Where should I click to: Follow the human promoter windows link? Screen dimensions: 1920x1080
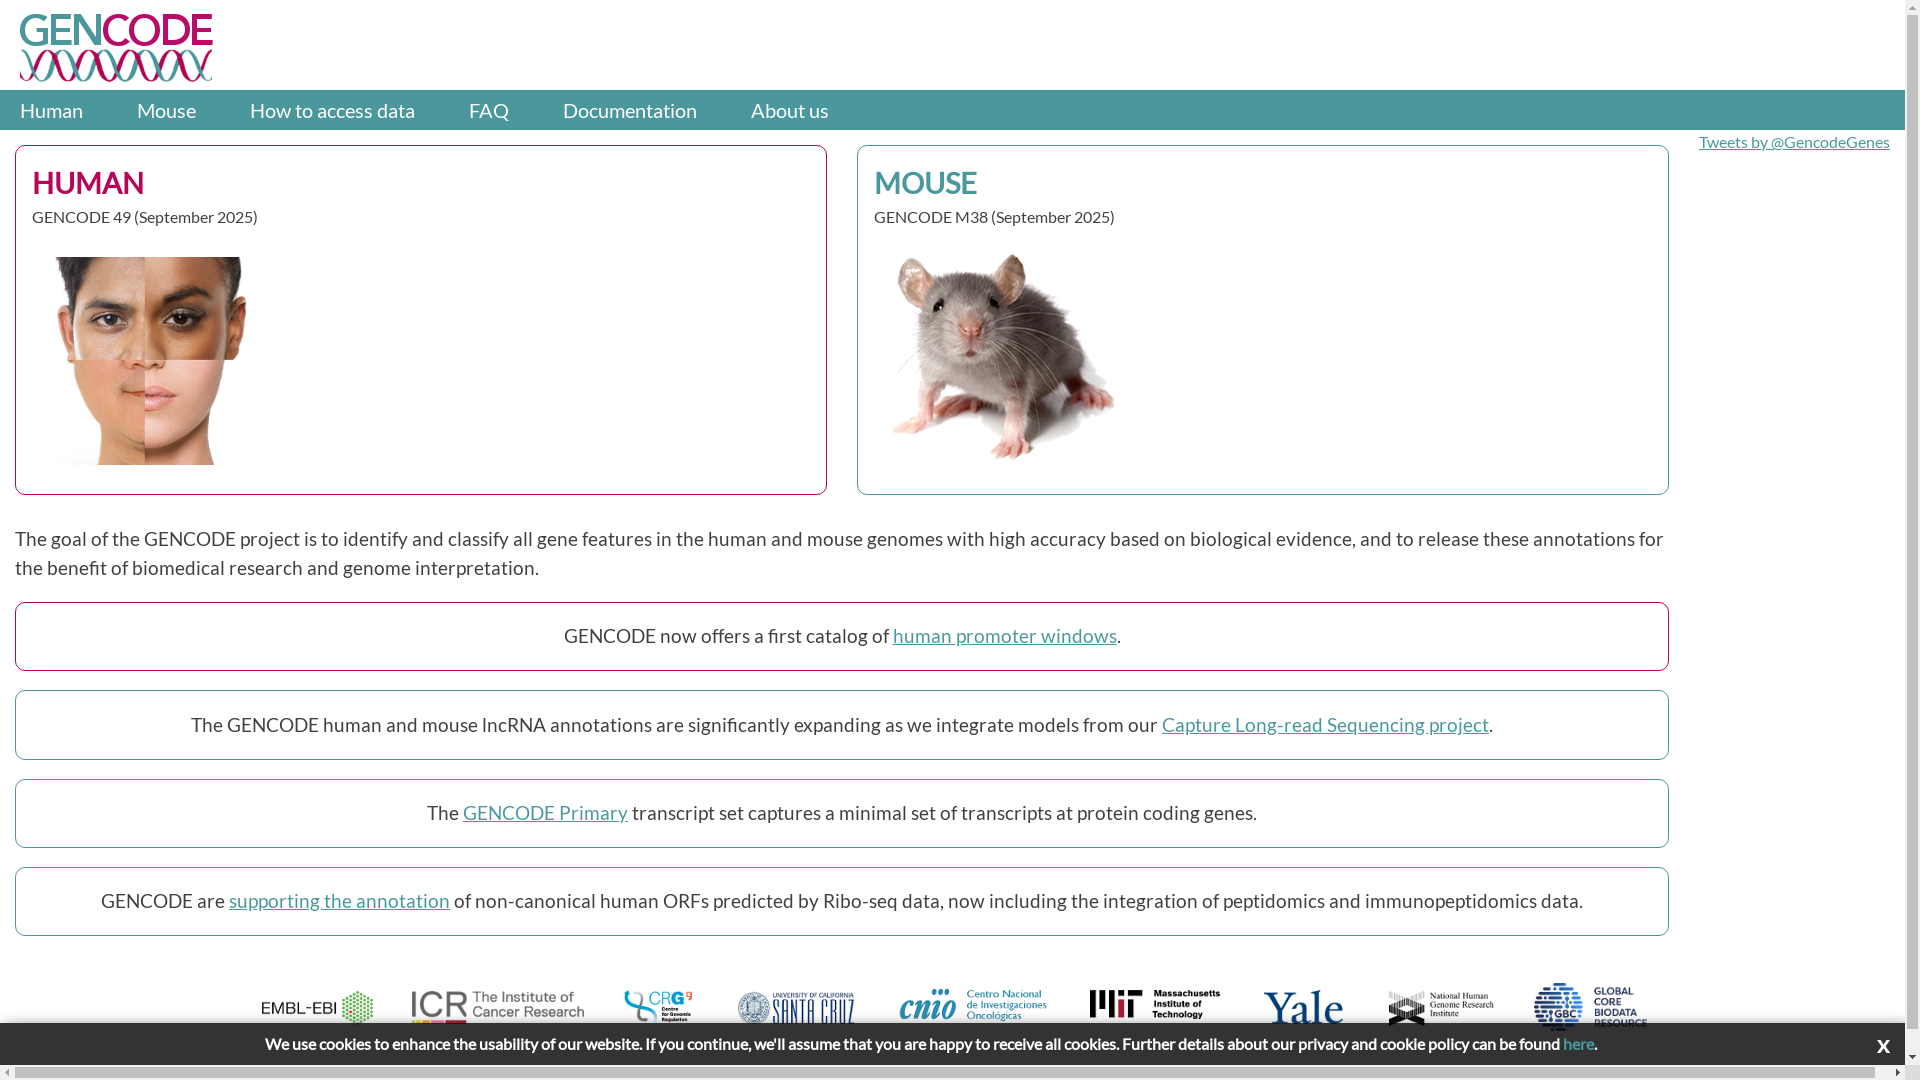point(1004,636)
